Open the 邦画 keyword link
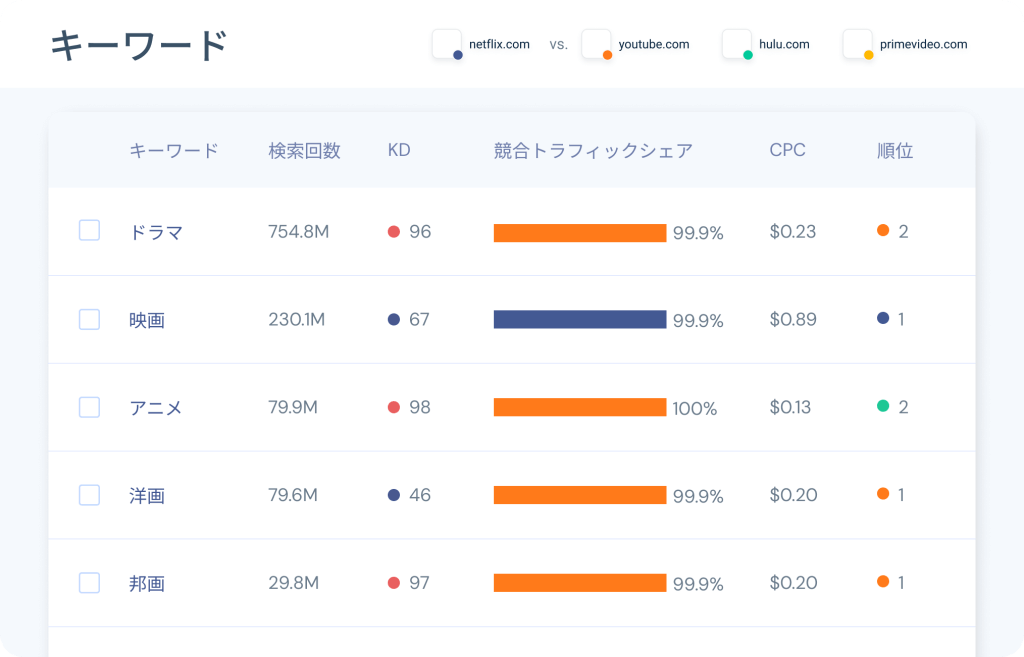Screen dimensions: 1024x657 [147, 583]
